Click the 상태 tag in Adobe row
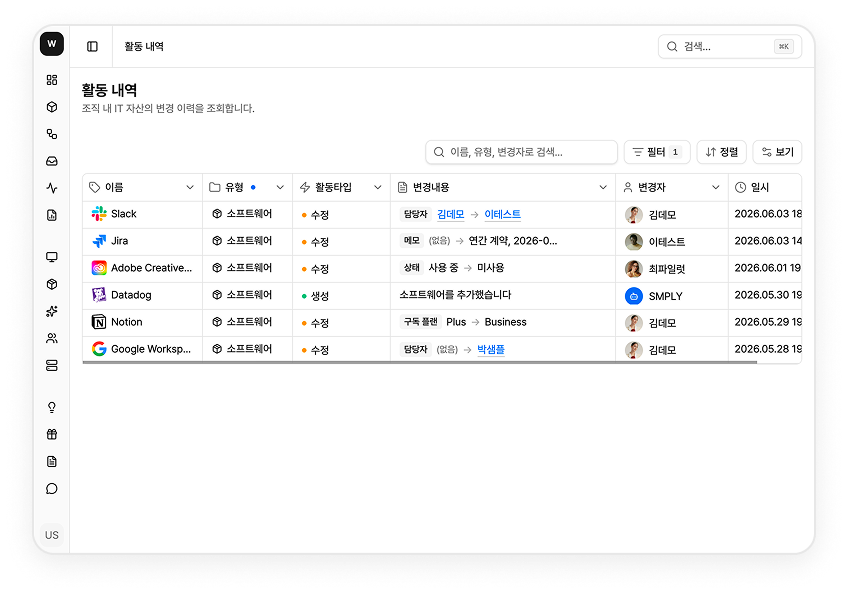The width and height of the screenshot is (848, 595). 412,268
